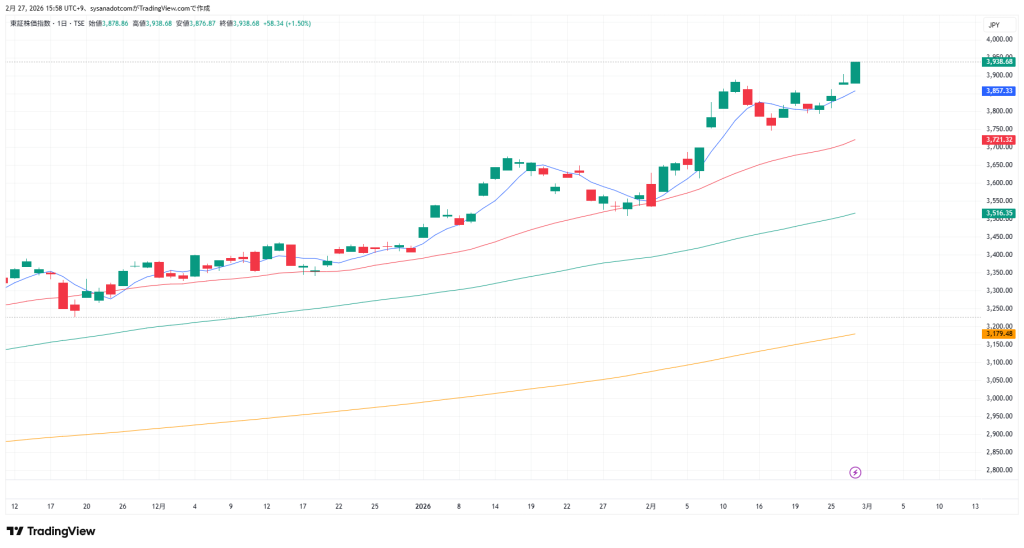
Task: Open the JPY currency selector
Action: [993, 24]
